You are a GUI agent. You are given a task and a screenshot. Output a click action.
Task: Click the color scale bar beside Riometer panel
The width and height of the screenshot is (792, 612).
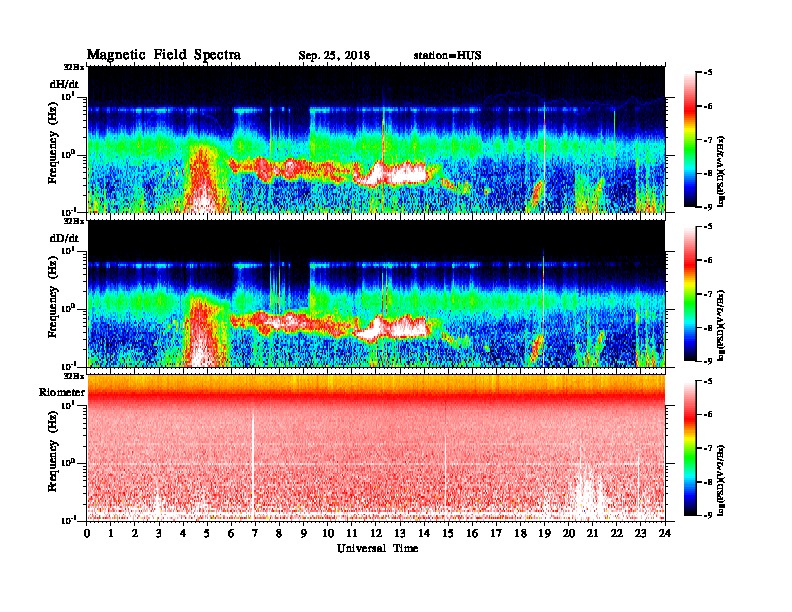pos(690,448)
